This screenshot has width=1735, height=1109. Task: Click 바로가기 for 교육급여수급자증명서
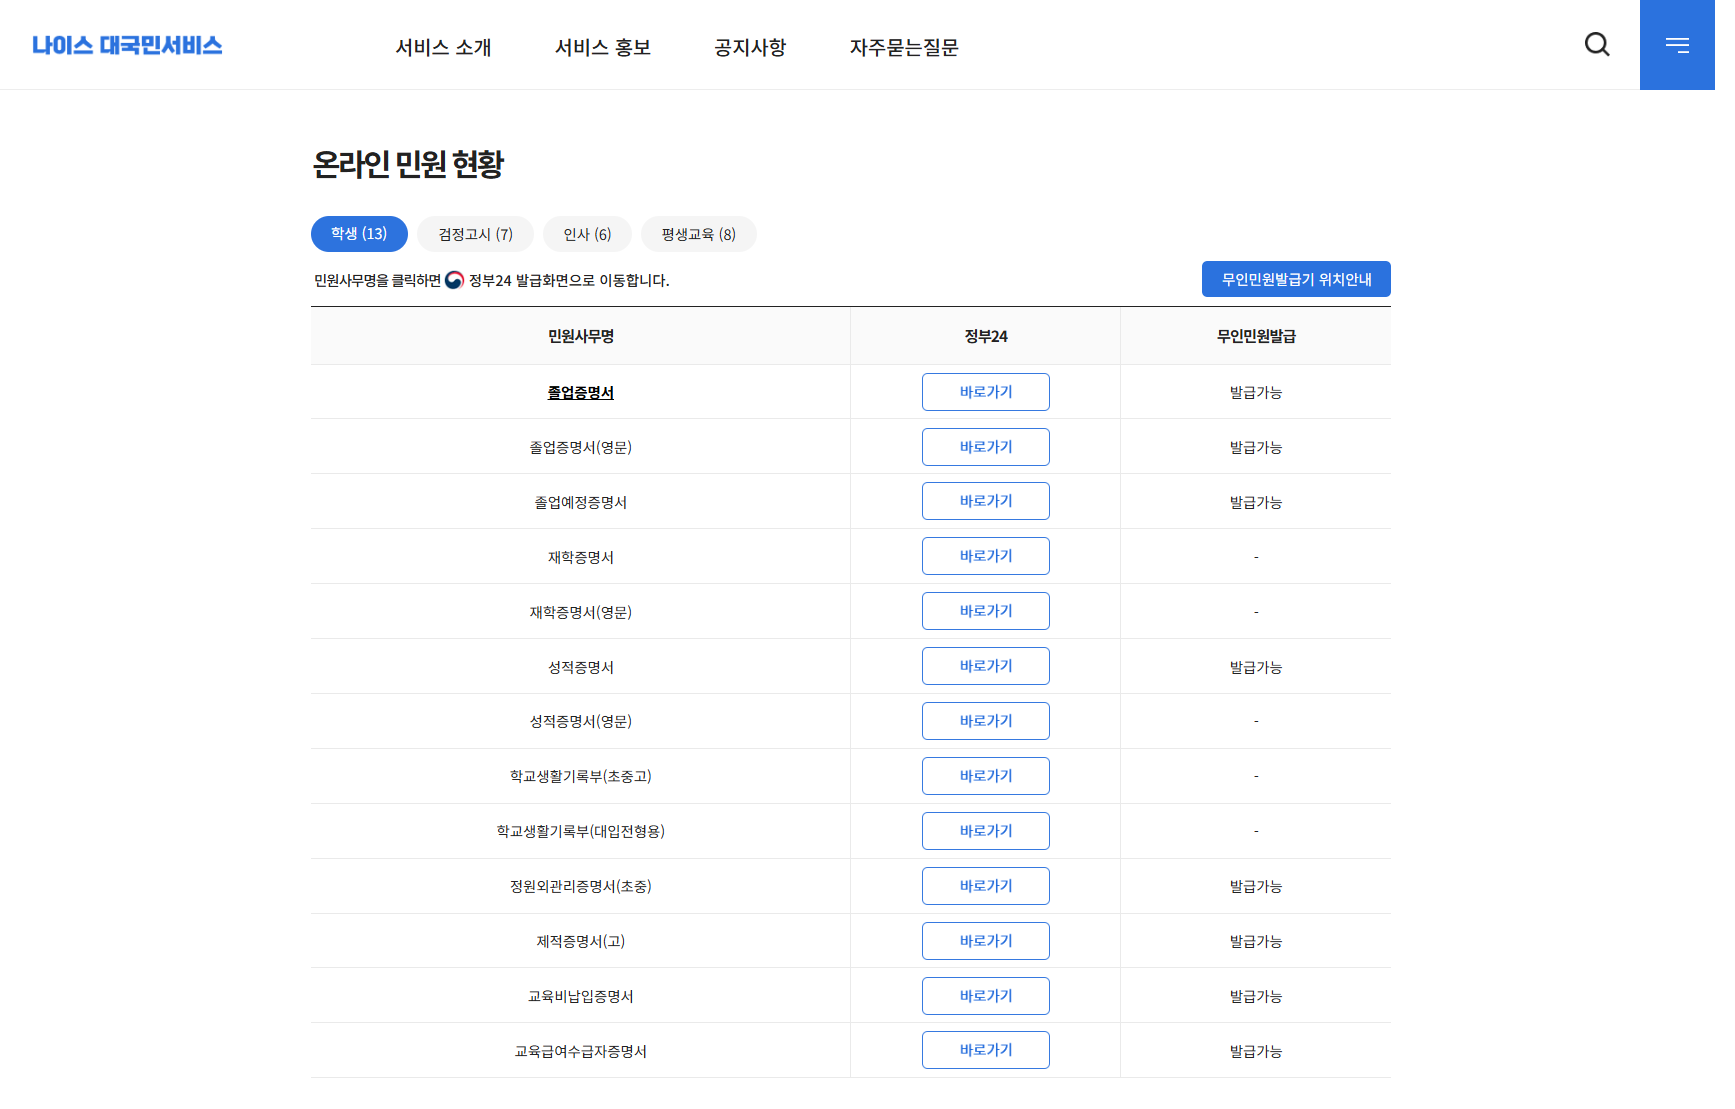click(986, 1050)
